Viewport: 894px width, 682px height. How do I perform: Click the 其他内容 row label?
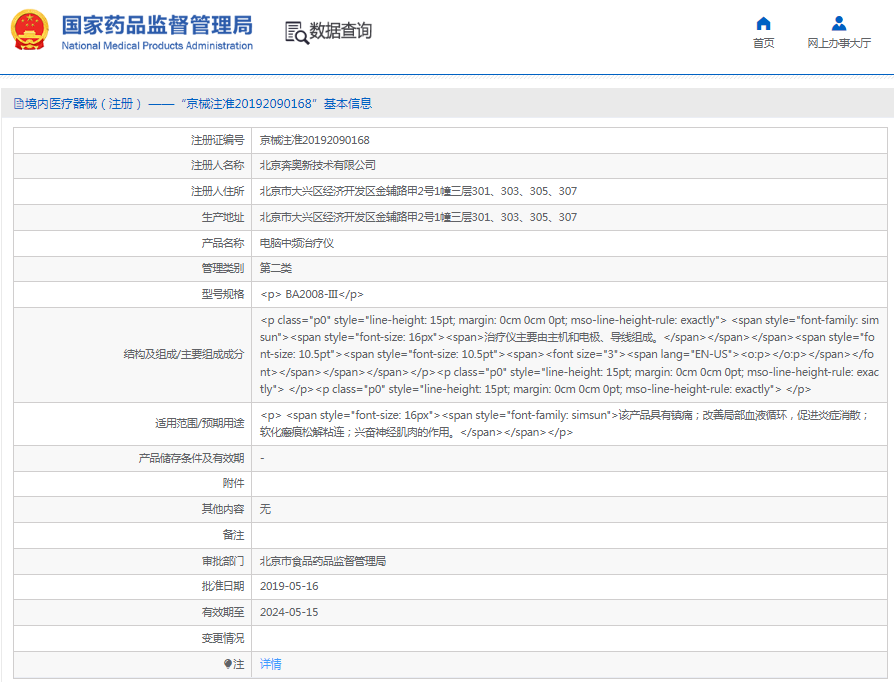tap(222, 509)
